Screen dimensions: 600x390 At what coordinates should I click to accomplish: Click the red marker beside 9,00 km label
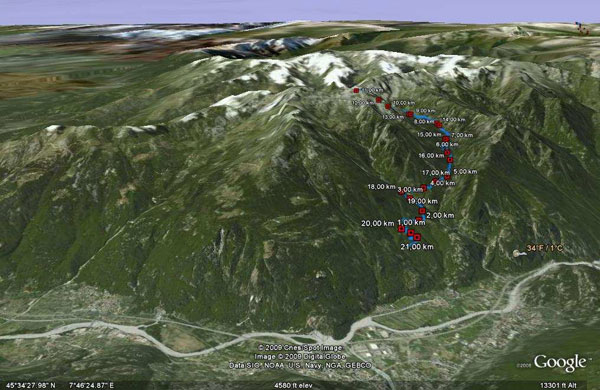[410, 114]
